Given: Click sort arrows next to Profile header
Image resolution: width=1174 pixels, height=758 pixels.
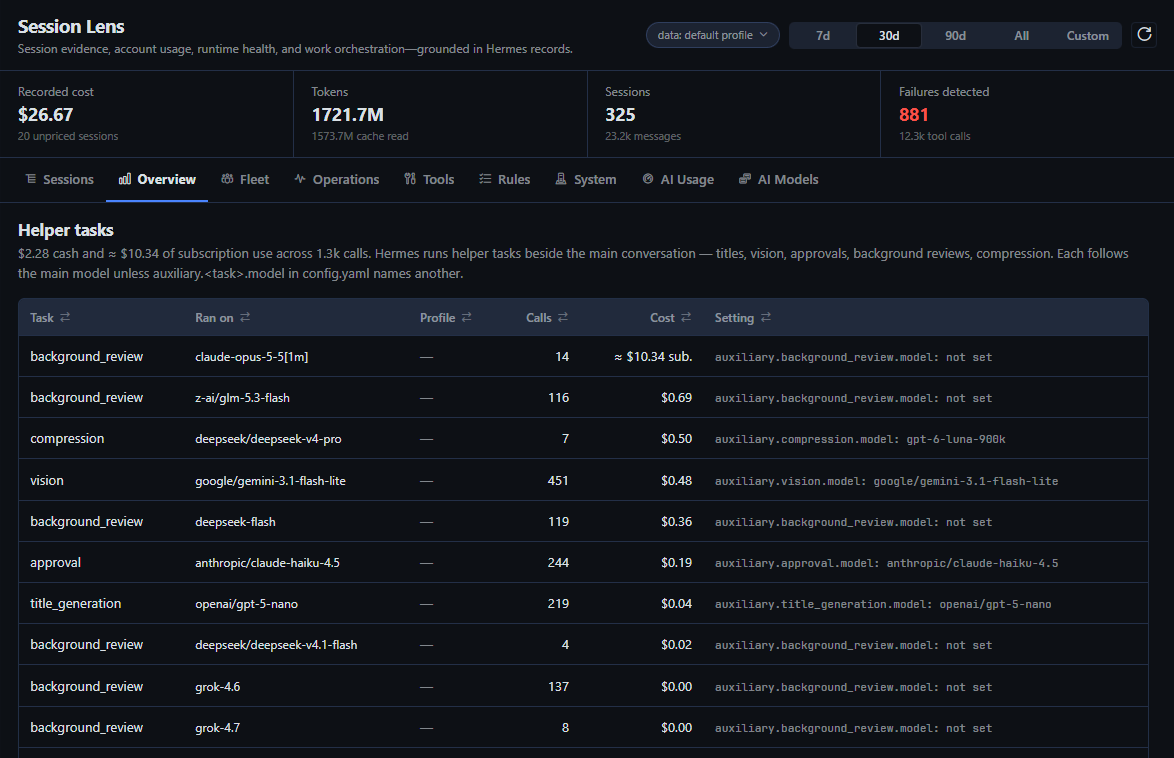Looking at the screenshot, I should coord(466,318).
